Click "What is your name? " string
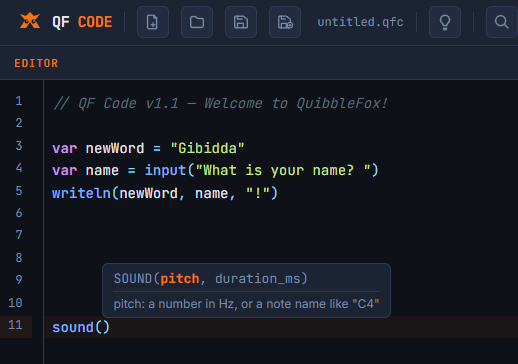The height and width of the screenshot is (364, 518). coord(283,170)
